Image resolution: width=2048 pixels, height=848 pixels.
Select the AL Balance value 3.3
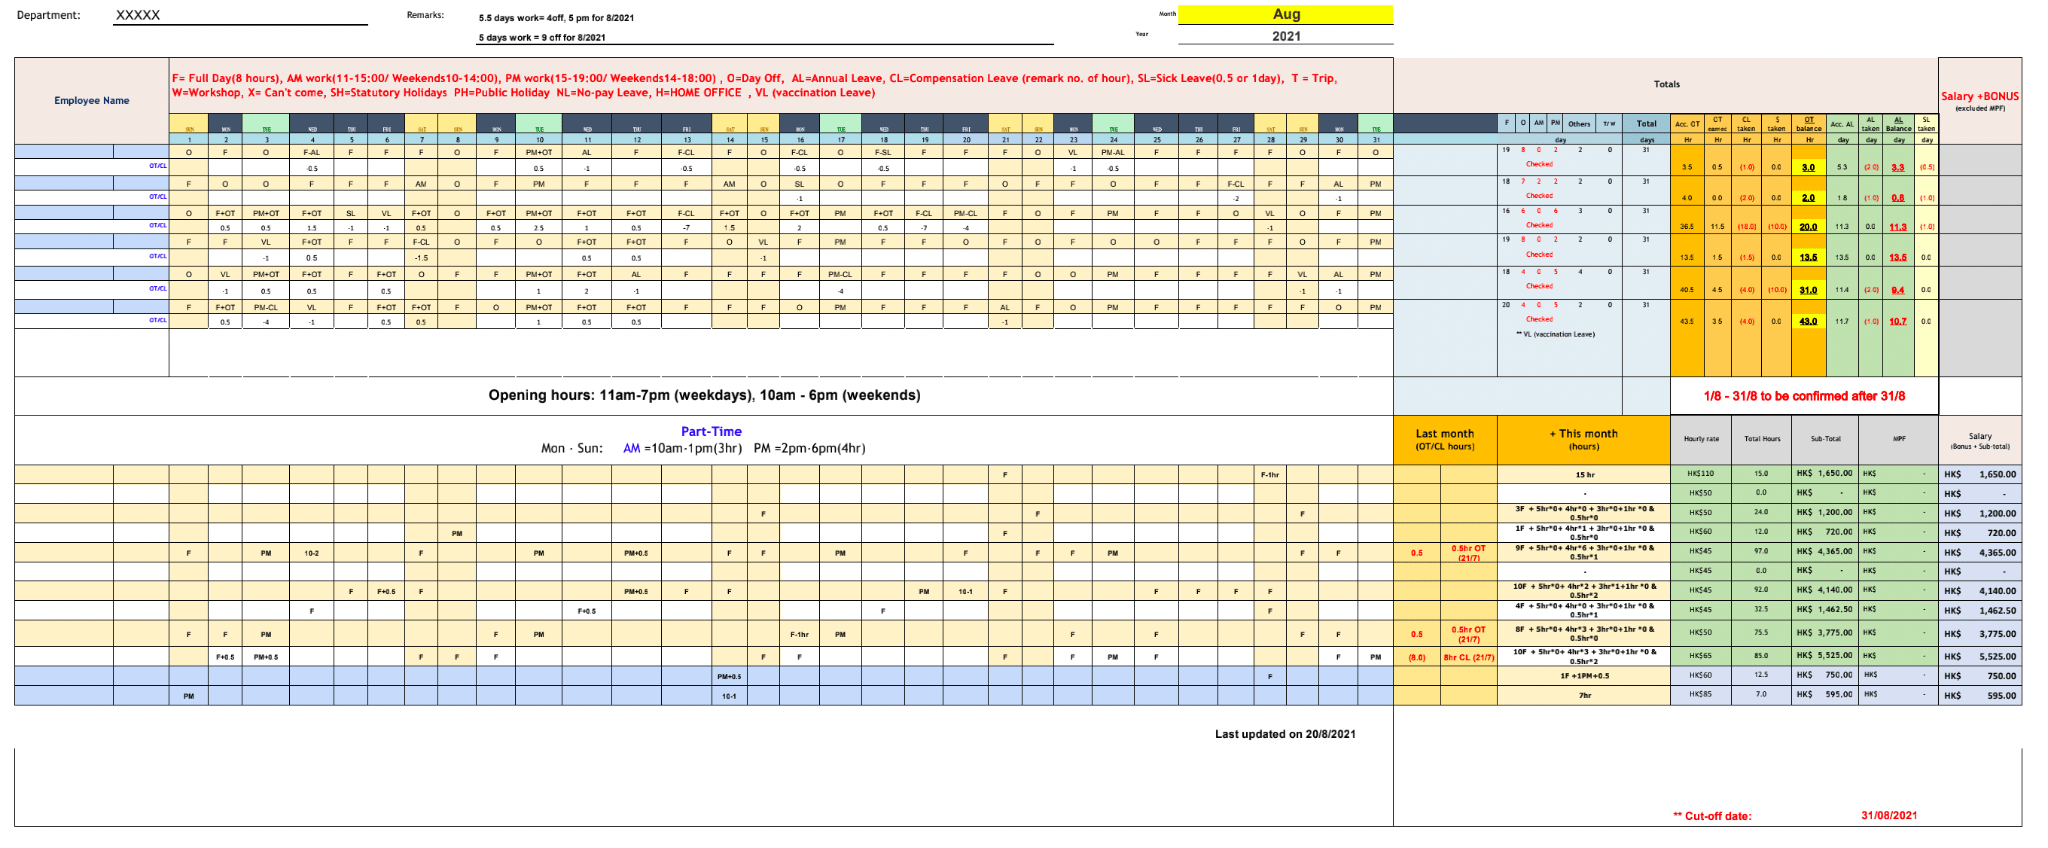tap(1898, 167)
